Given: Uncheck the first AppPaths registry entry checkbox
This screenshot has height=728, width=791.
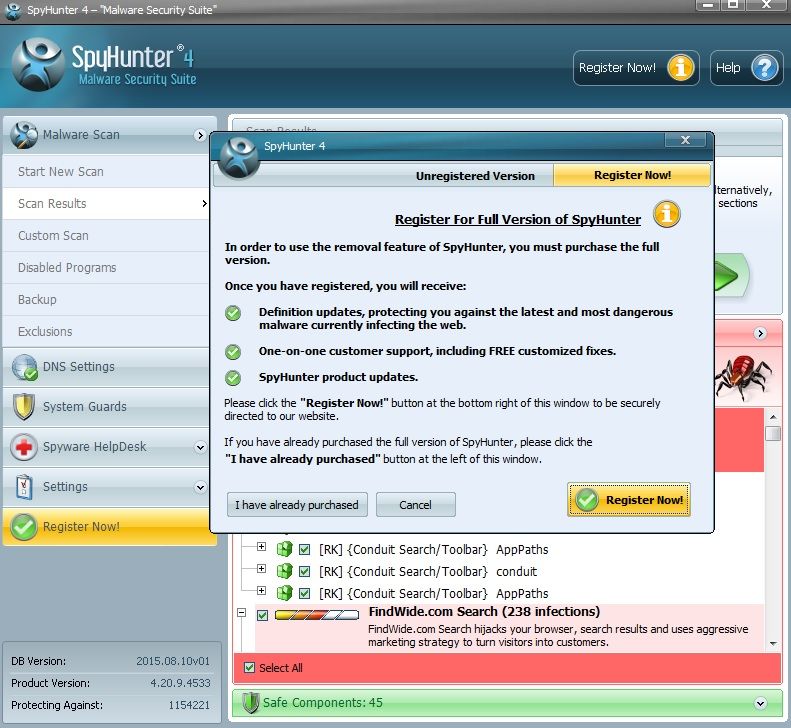Looking at the screenshot, I should click(304, 549).
